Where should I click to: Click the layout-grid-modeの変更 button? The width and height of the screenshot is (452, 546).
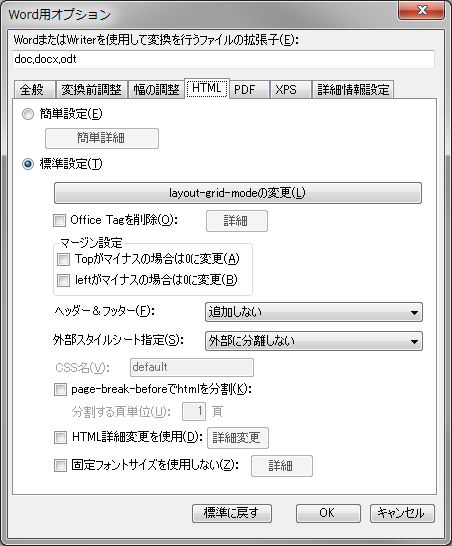[238, 193]
